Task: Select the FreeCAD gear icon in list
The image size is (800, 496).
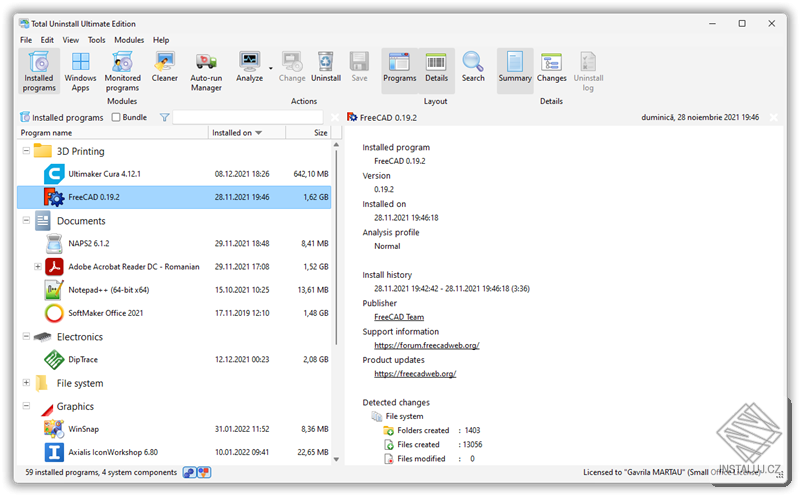Action: [54, 197]
